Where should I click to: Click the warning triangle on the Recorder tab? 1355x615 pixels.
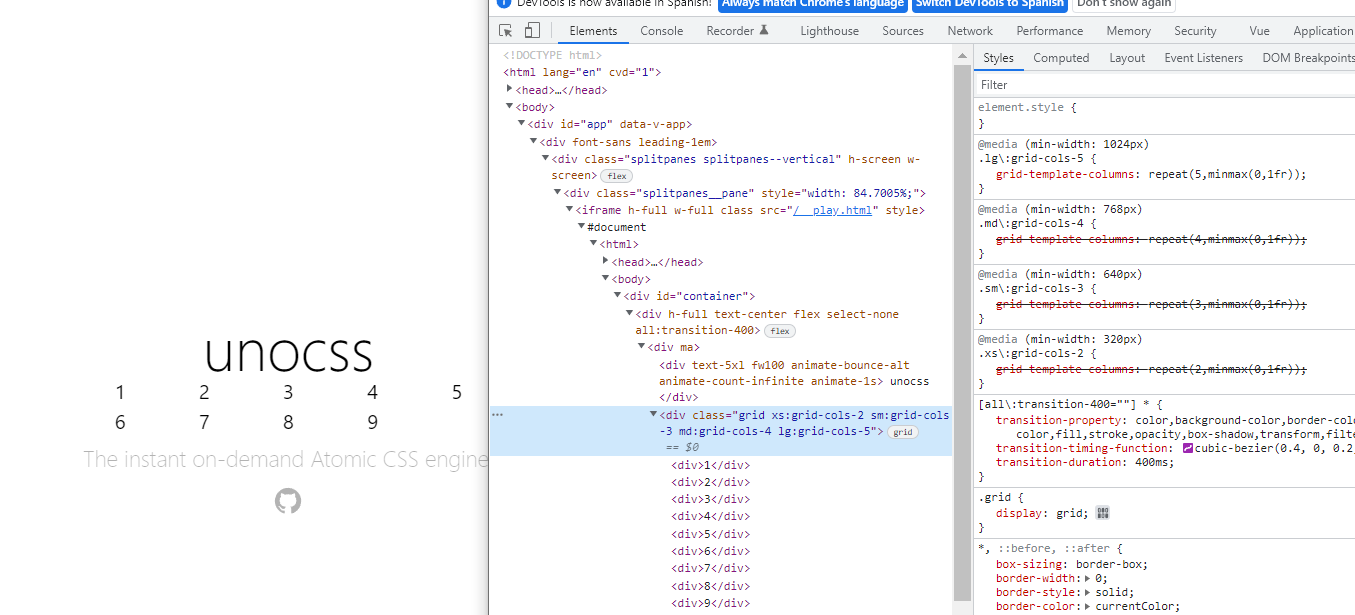(x=762, y=30)
